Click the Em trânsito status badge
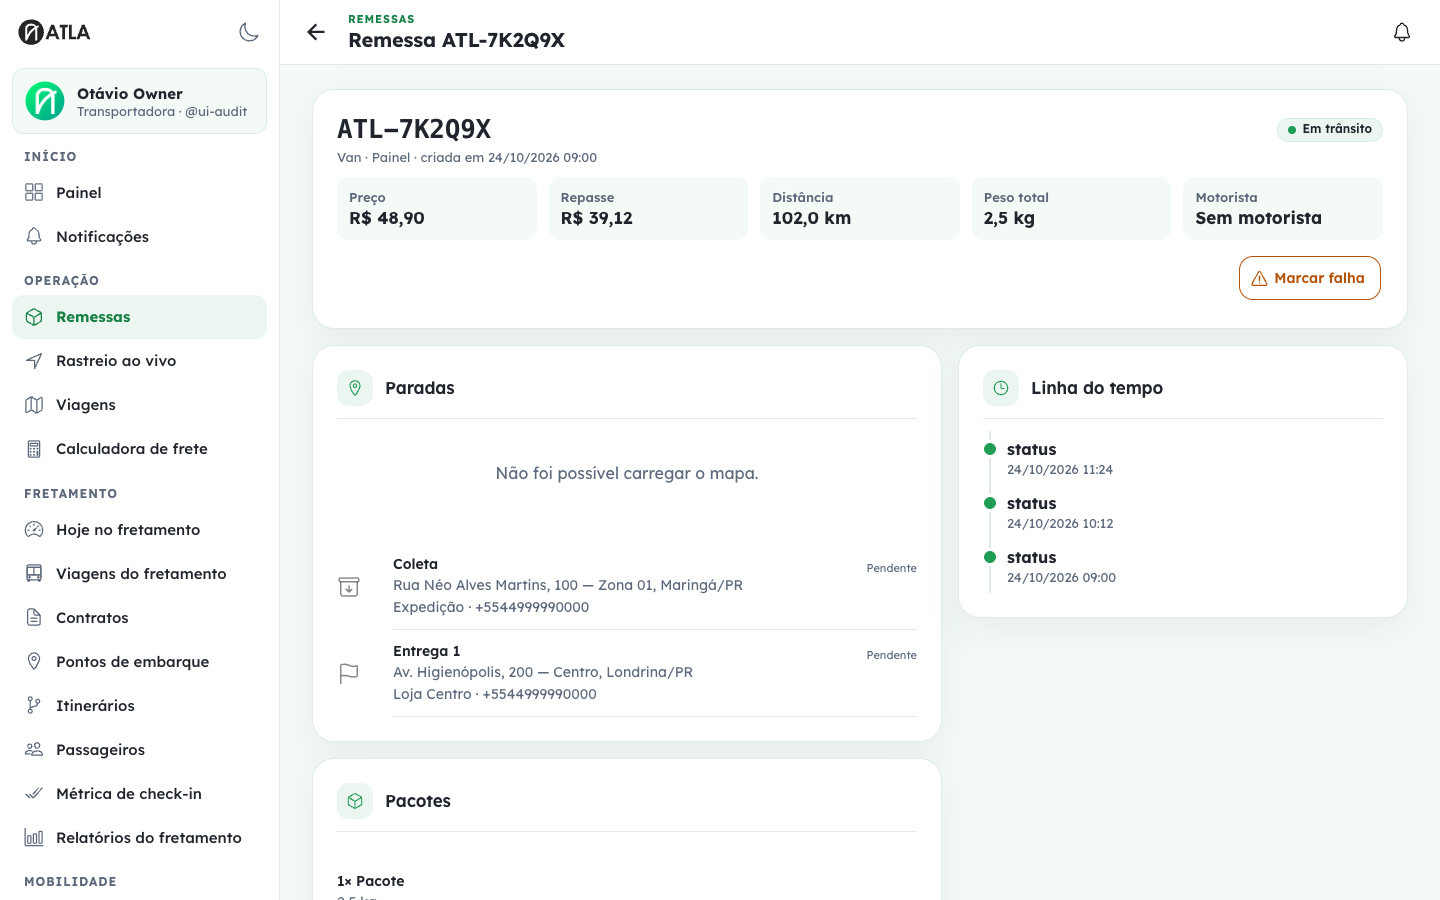This screenshot has width=1440, height=900. (x=1330, y=129)
